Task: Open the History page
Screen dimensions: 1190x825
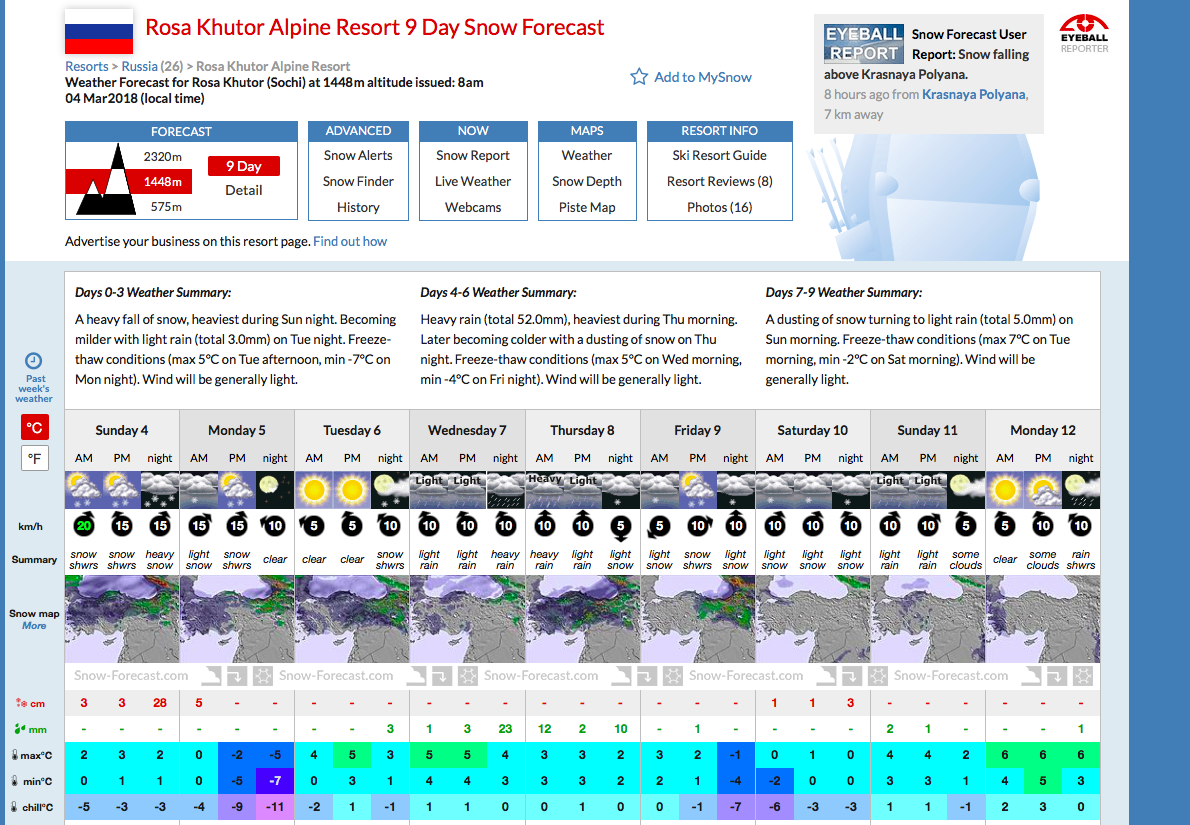Action: click(358, 207)
